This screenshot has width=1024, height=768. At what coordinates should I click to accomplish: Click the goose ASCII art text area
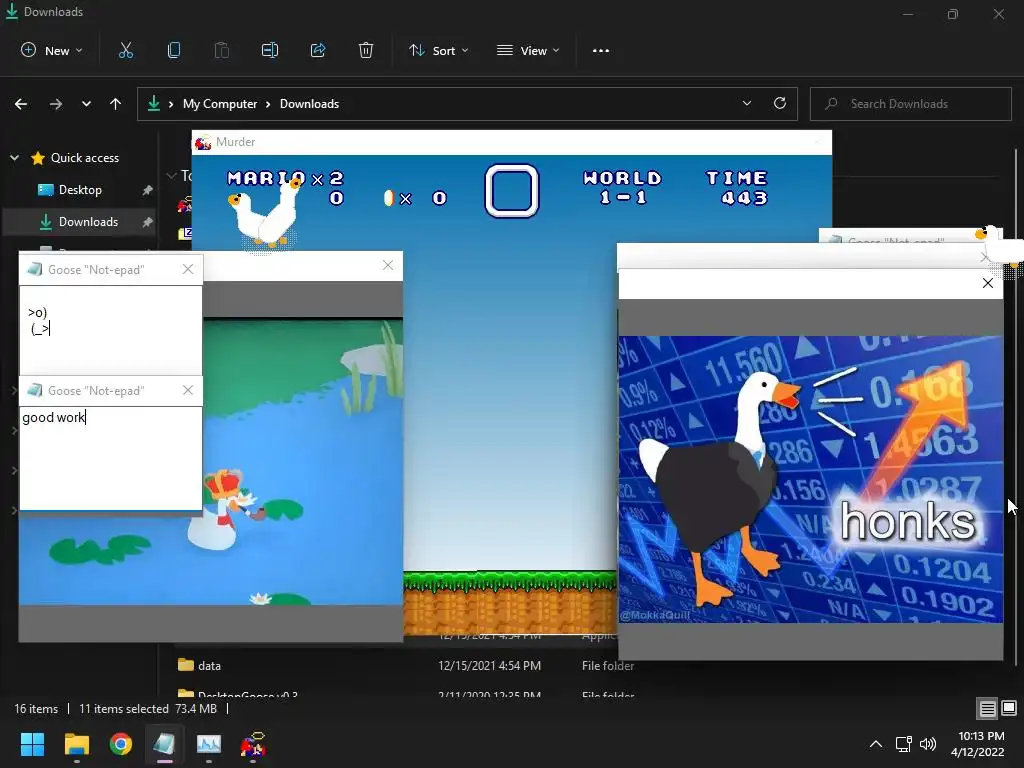point(110,330)
